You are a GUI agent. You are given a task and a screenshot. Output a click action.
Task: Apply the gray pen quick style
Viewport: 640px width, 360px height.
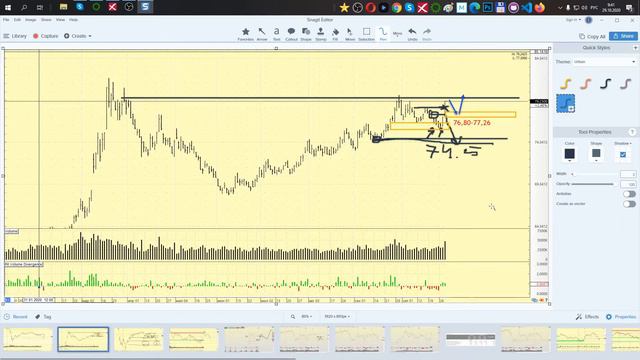tap(625, 84)
